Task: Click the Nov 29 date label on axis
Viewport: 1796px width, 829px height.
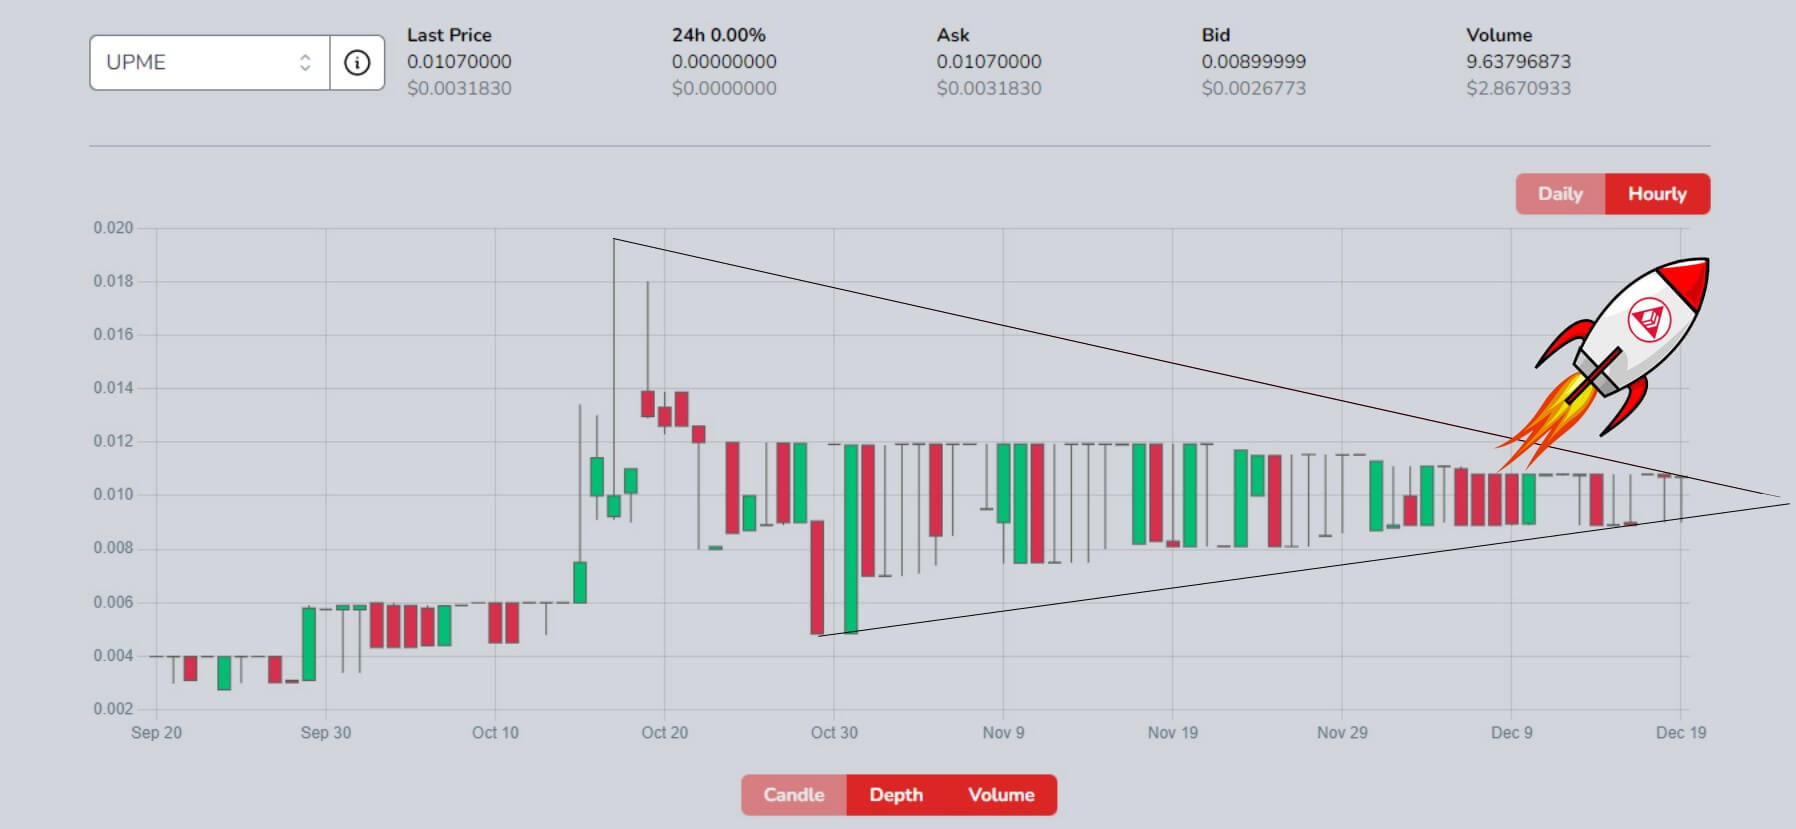Action: tap(1342, 733)
